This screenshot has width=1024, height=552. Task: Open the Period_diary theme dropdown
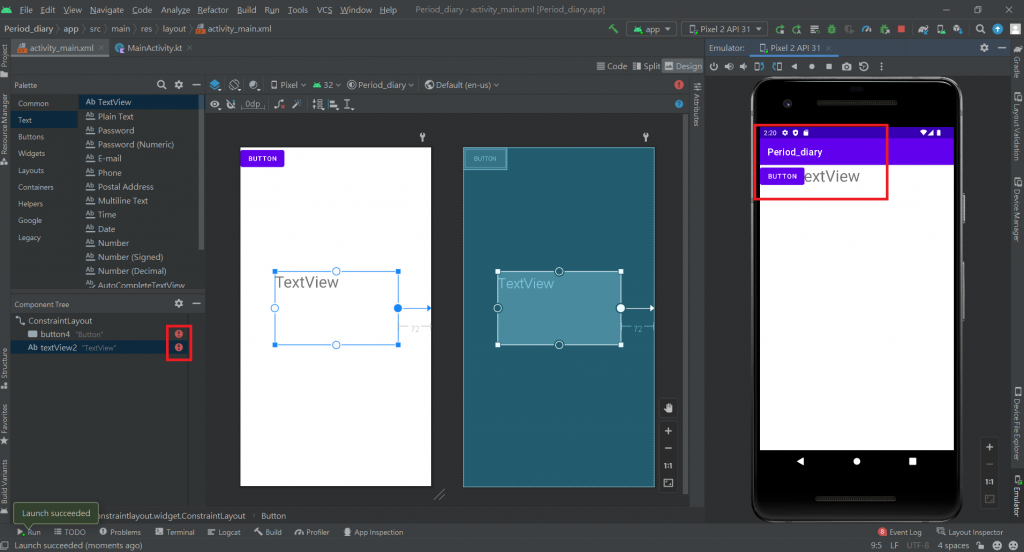[x=380, y=85]
